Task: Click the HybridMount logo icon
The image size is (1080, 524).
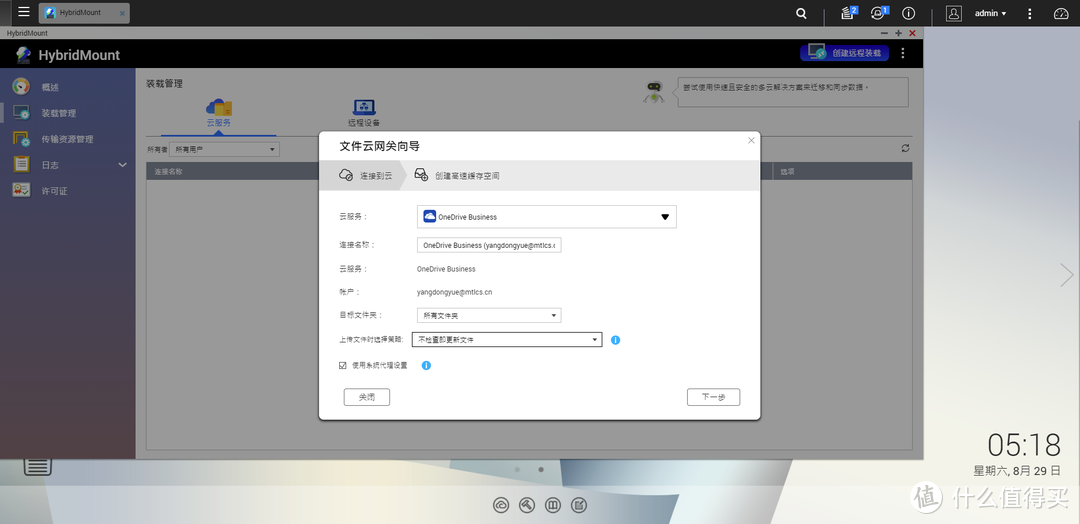Action: click(23, 54)
